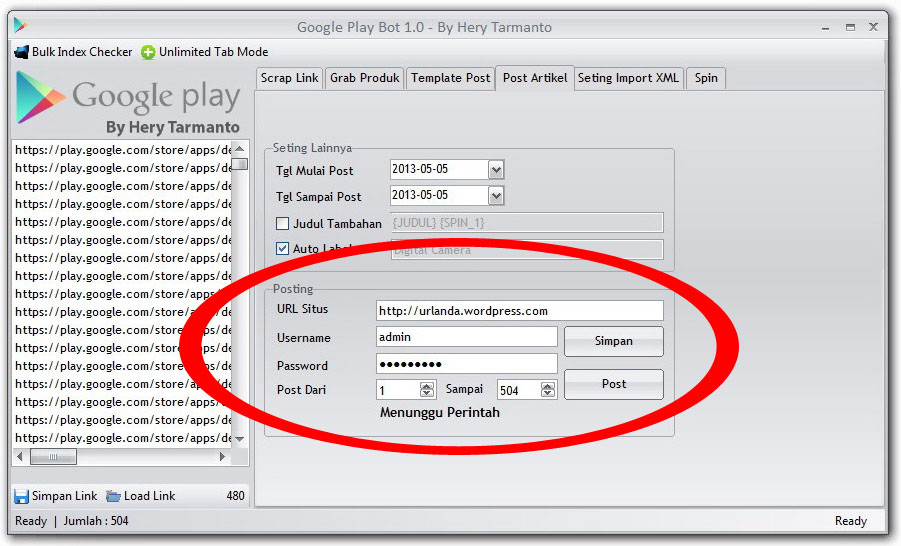Click the Simpan button
The image size is (901, 546).
[614, 341]
